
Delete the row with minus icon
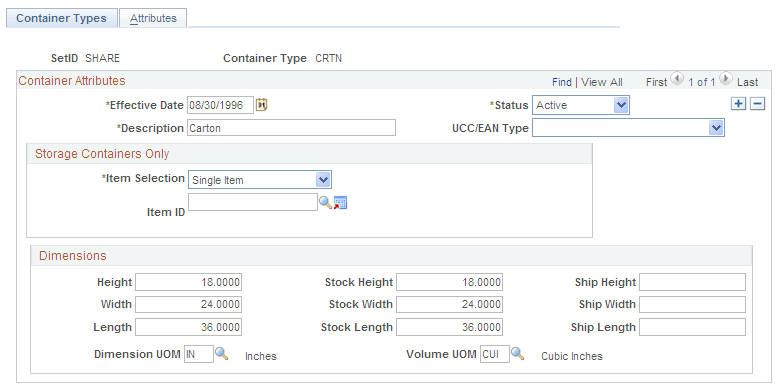tap(758, 104)
